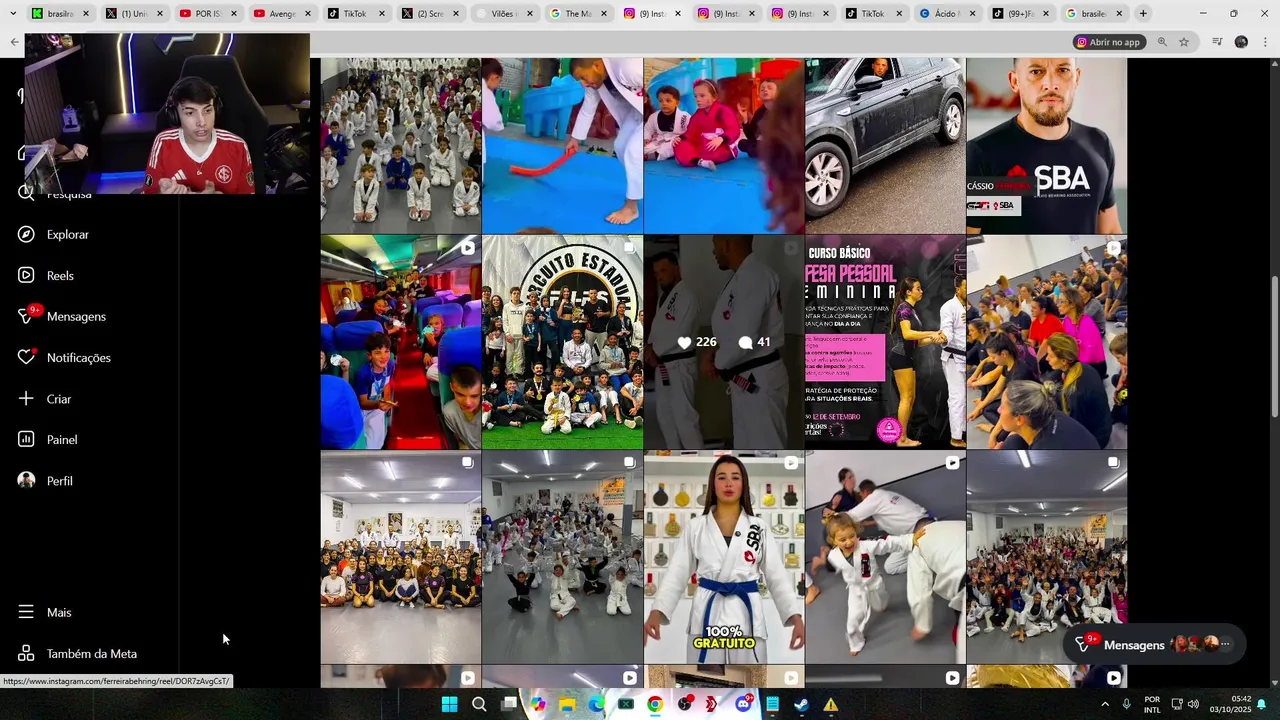Bookmark this page with the star icon

tap(1184, 42)
